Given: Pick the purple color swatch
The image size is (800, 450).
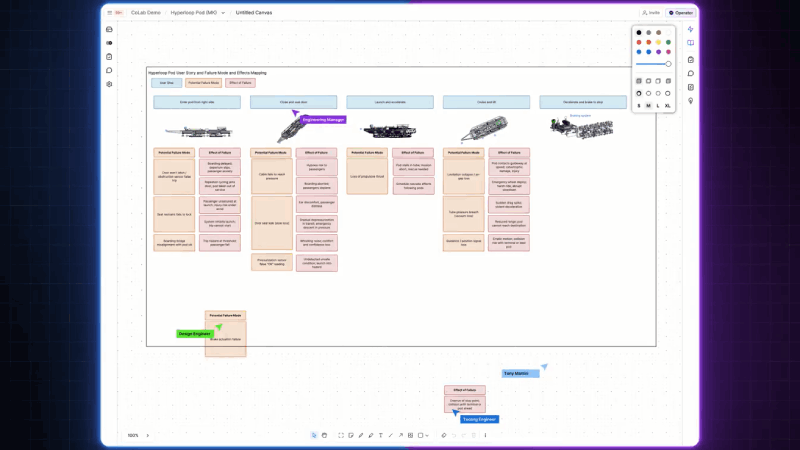Looking at the screenshot, I should [658, 52].
